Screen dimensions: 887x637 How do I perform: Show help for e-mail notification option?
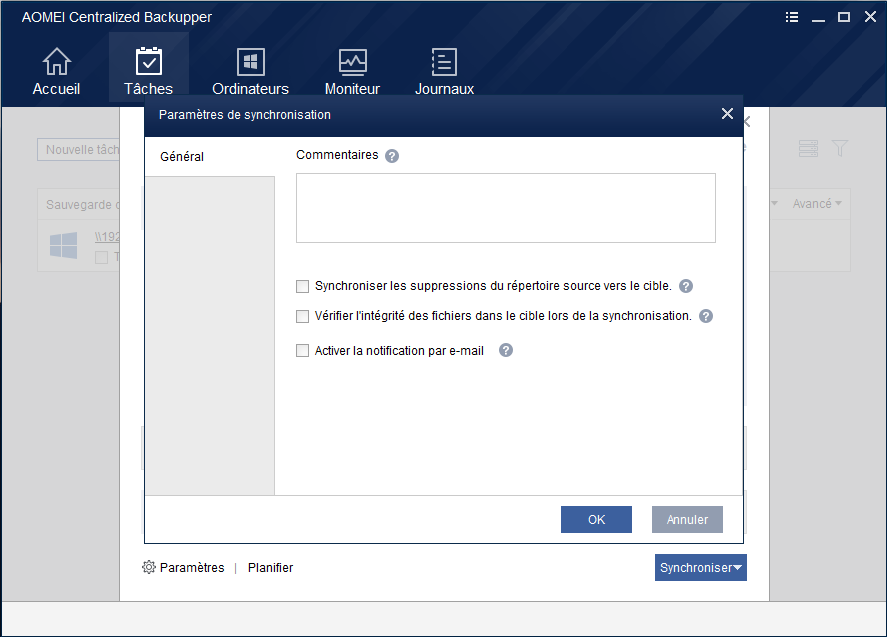(x=506, y=350)
